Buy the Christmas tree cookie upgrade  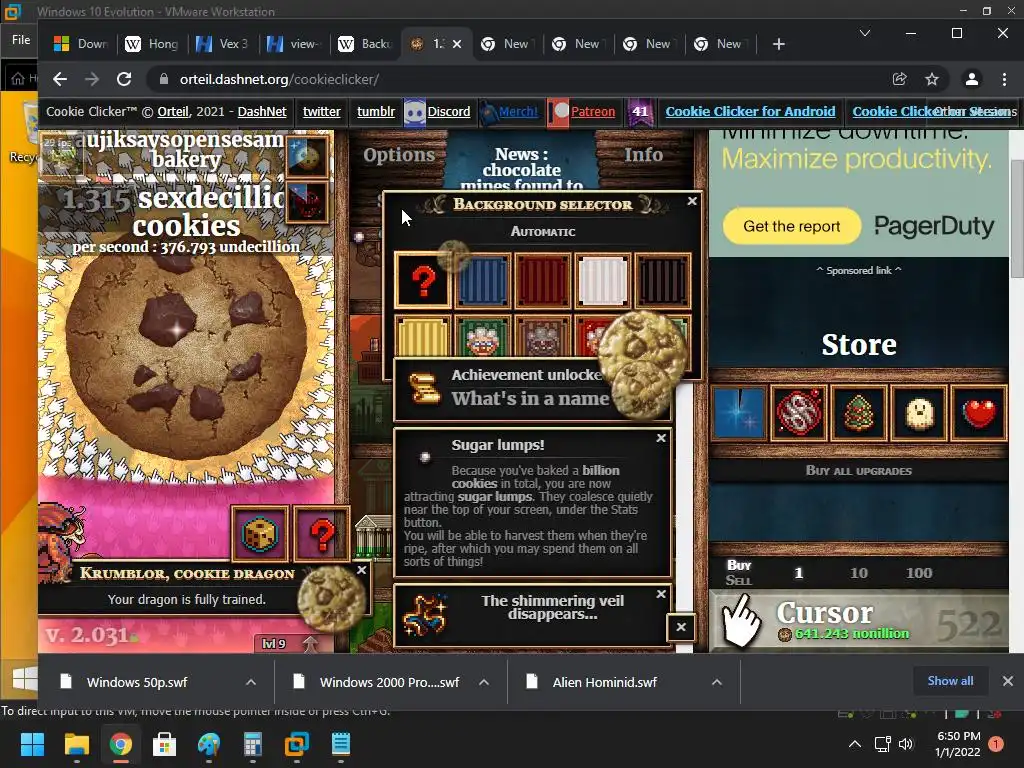(x=859, y=413)
